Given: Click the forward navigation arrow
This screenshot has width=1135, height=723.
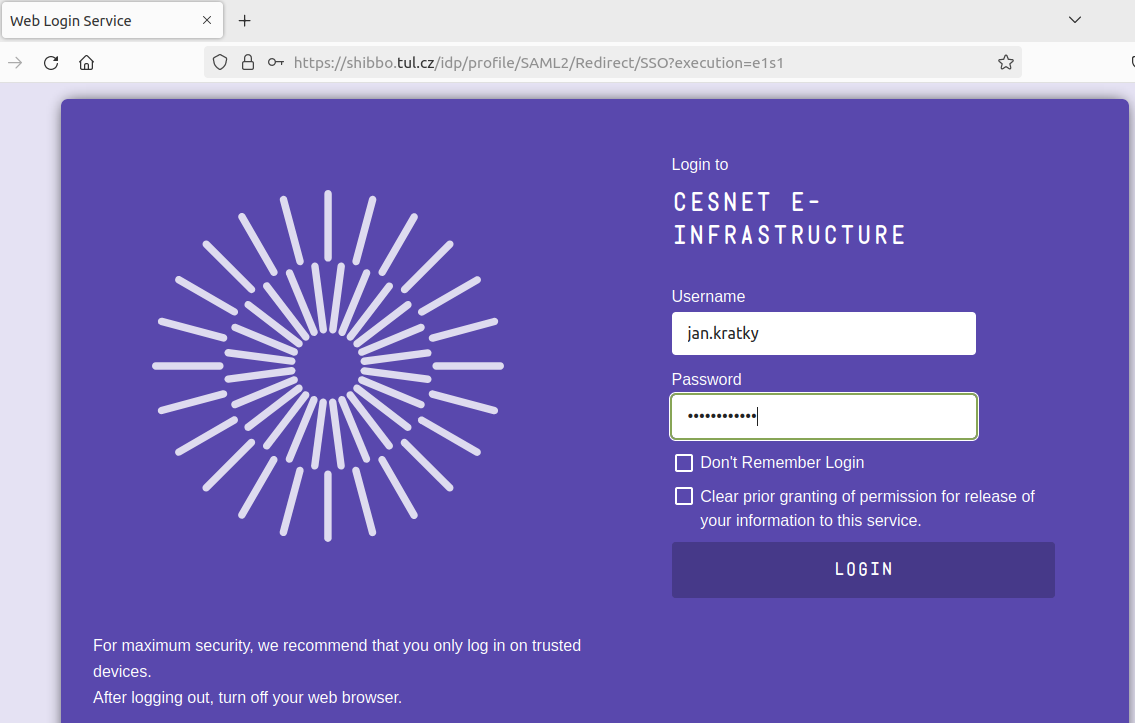Looking at the screenshot, I should point(15,63).
